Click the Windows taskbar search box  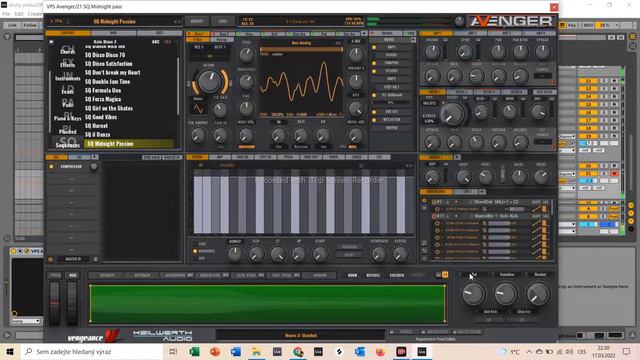[92, 351]
